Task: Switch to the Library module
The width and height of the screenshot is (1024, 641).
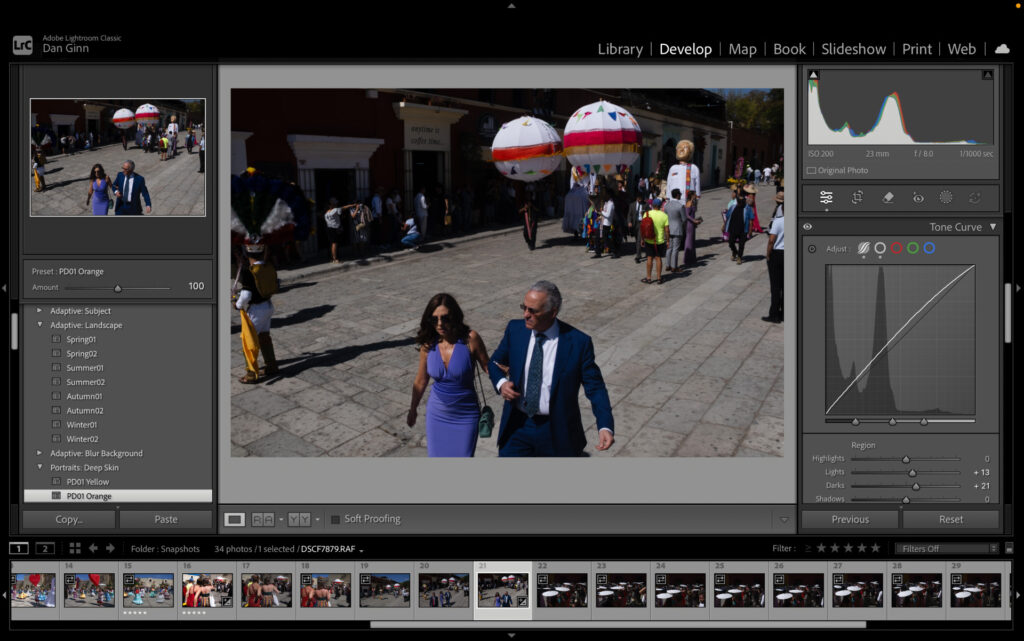Action: [x=620, y=48]
